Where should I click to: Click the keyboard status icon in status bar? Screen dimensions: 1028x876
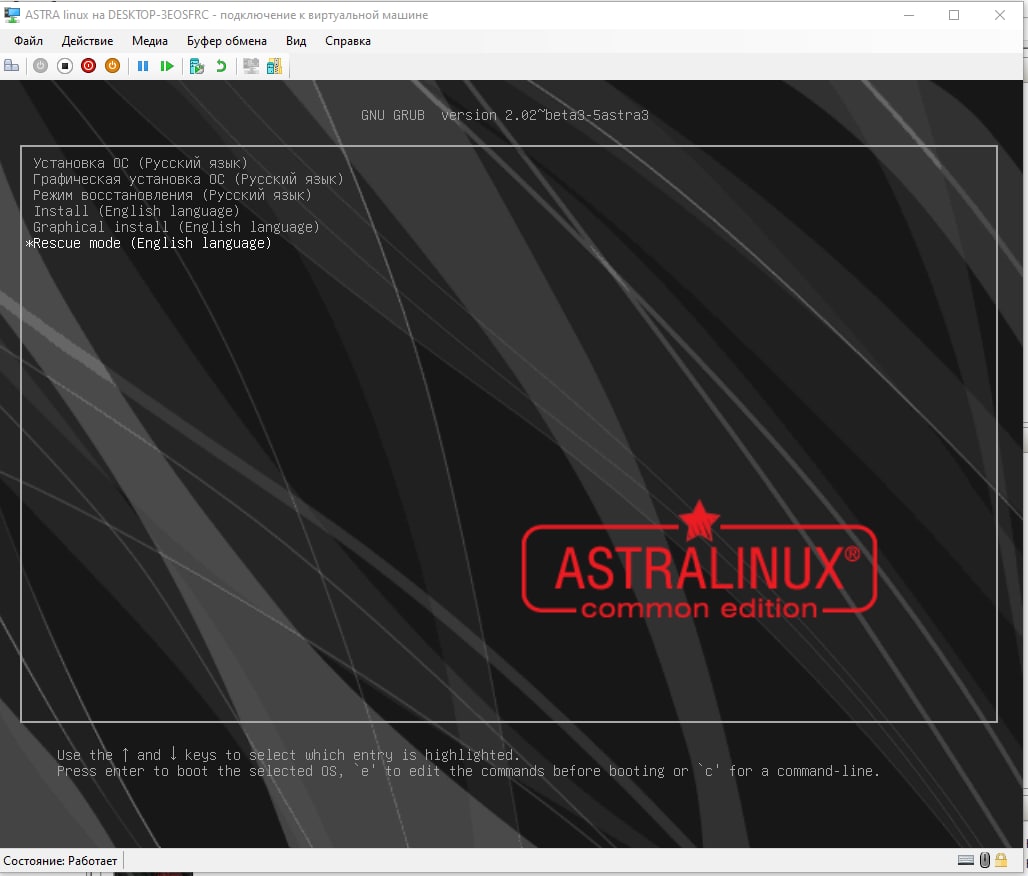[966, 860]
